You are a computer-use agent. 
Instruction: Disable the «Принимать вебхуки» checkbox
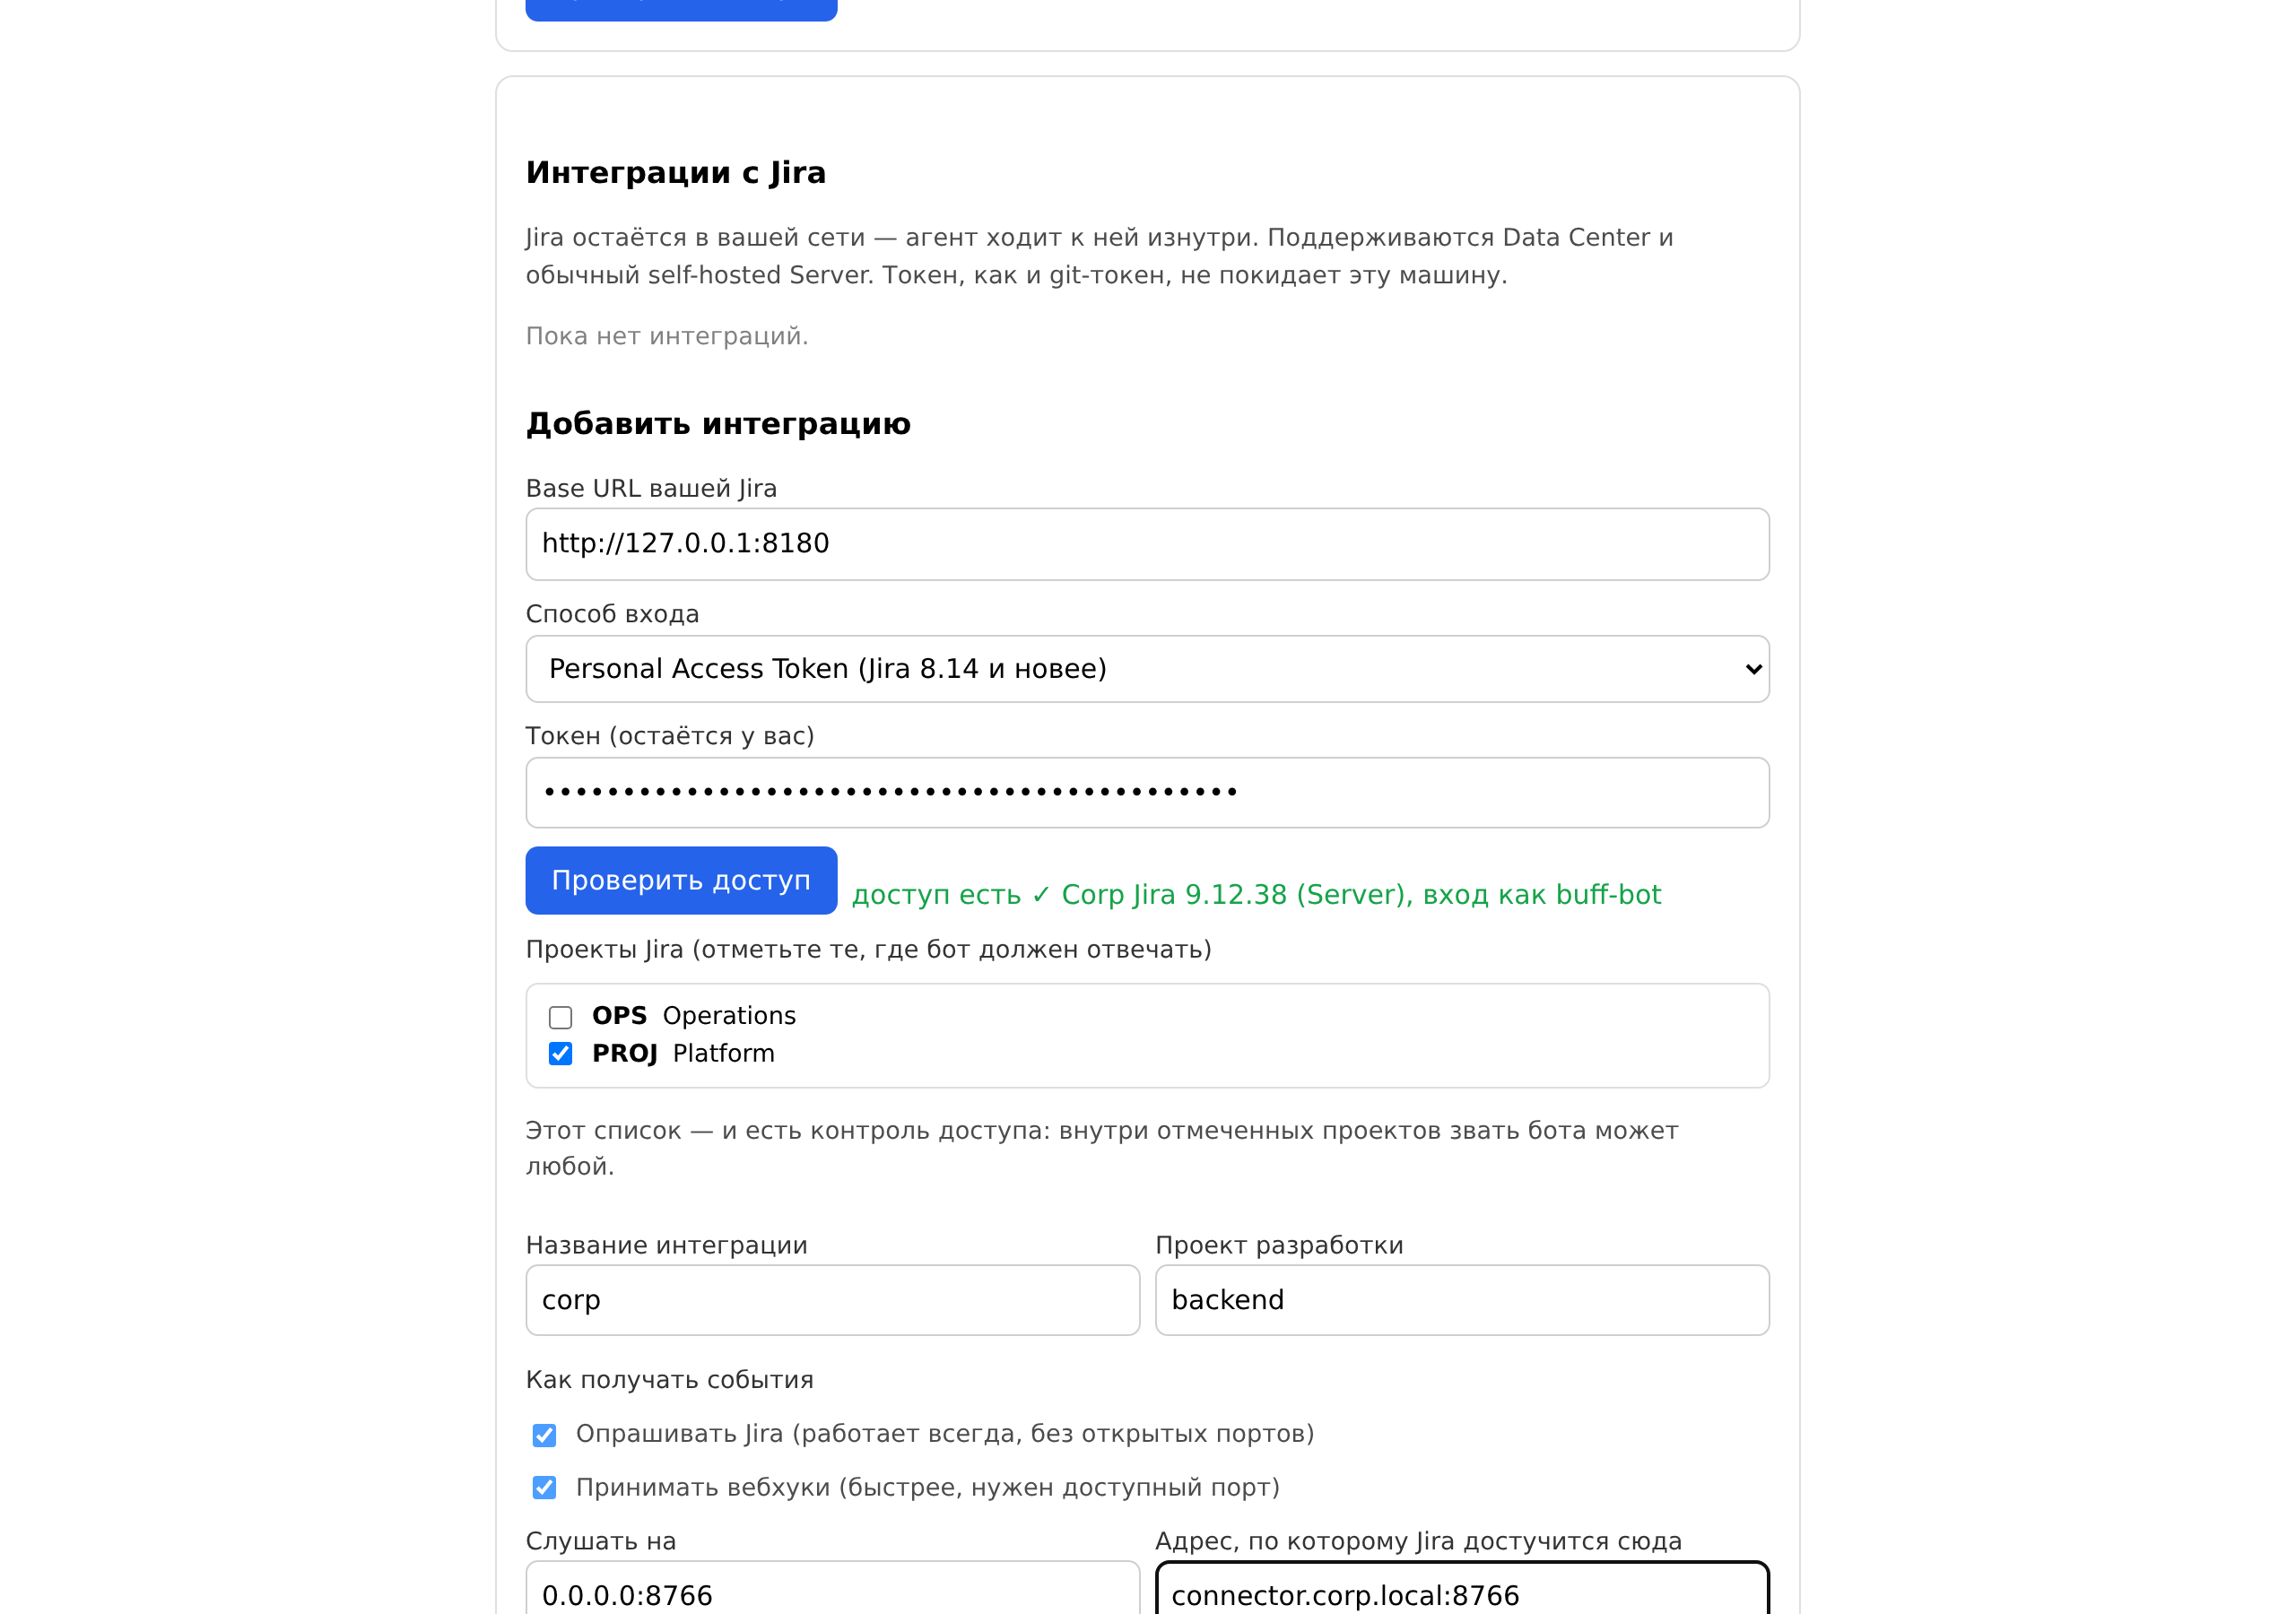point(544,1488)
